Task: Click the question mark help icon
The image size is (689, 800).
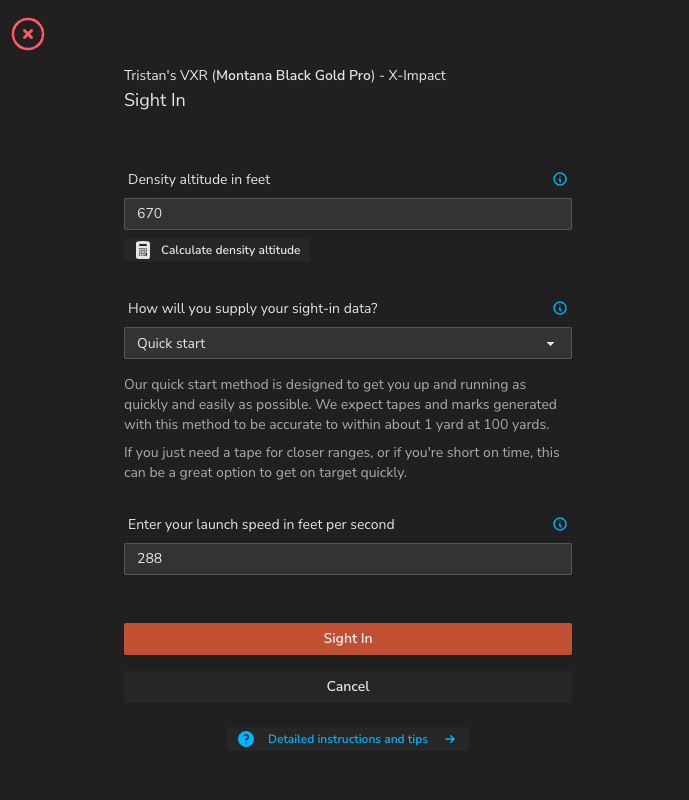Action: tap(246, 740)
